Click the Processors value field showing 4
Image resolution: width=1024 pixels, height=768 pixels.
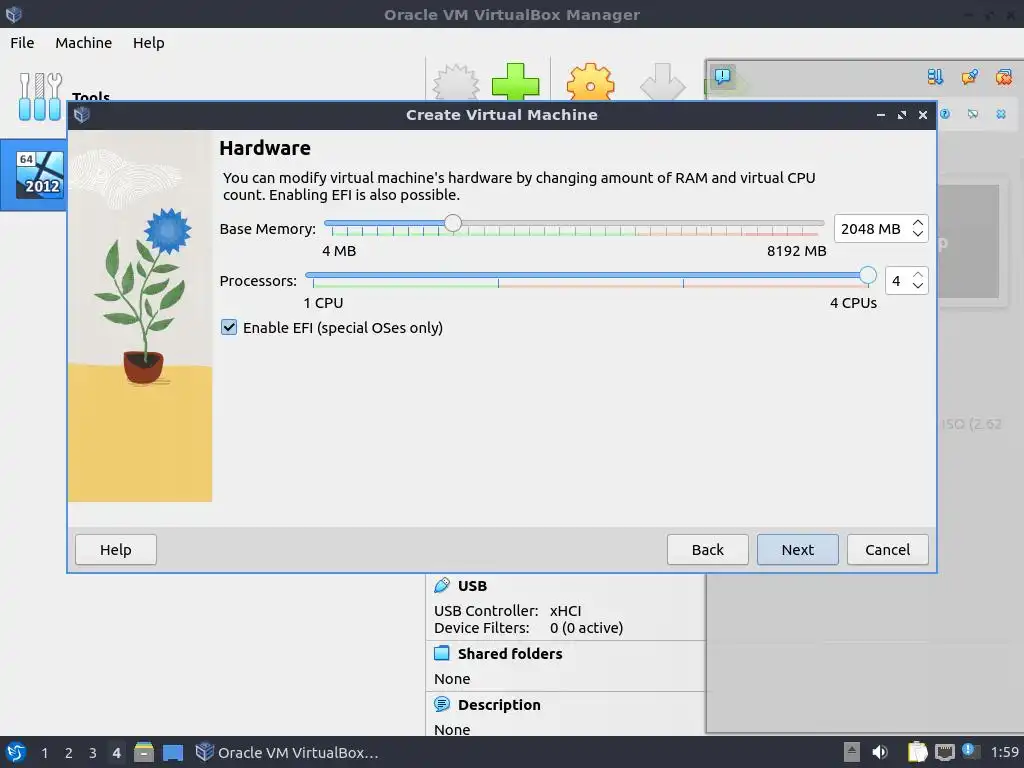click(x=898, y=281)
